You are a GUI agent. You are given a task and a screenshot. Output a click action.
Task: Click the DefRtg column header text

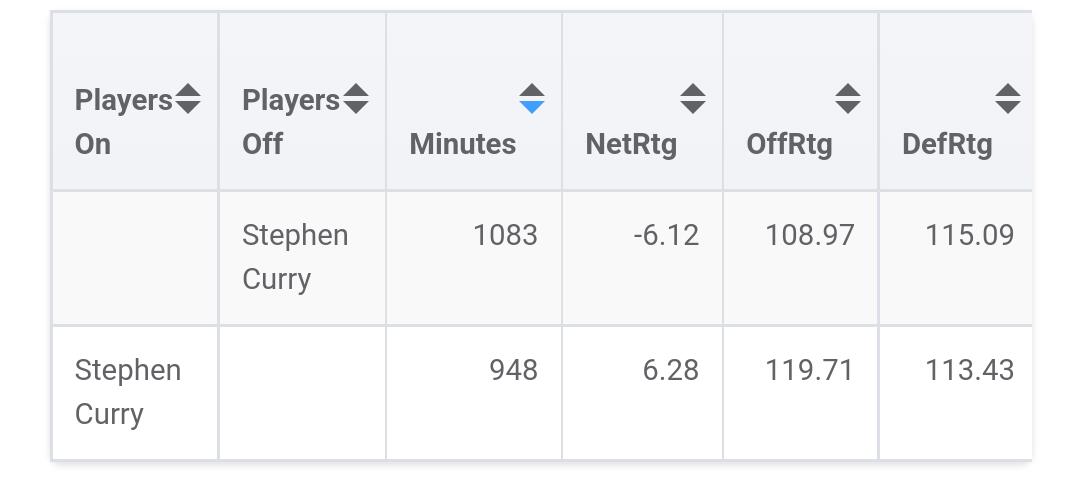pyautogui.click(x=947, y=144)
